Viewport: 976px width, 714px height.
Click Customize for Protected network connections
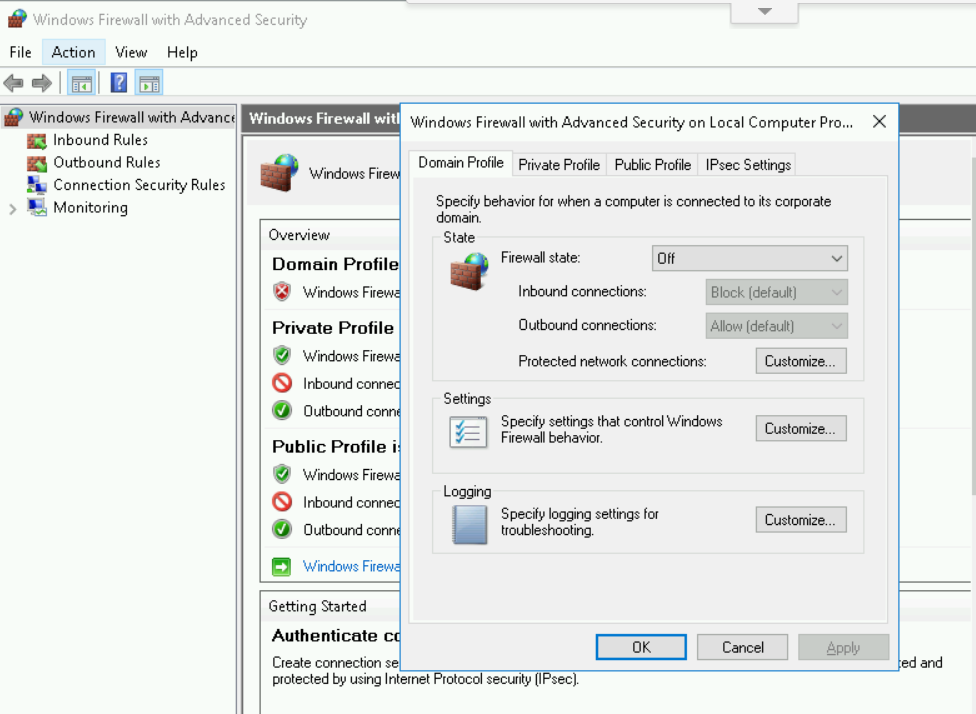(x=800, y=361)
